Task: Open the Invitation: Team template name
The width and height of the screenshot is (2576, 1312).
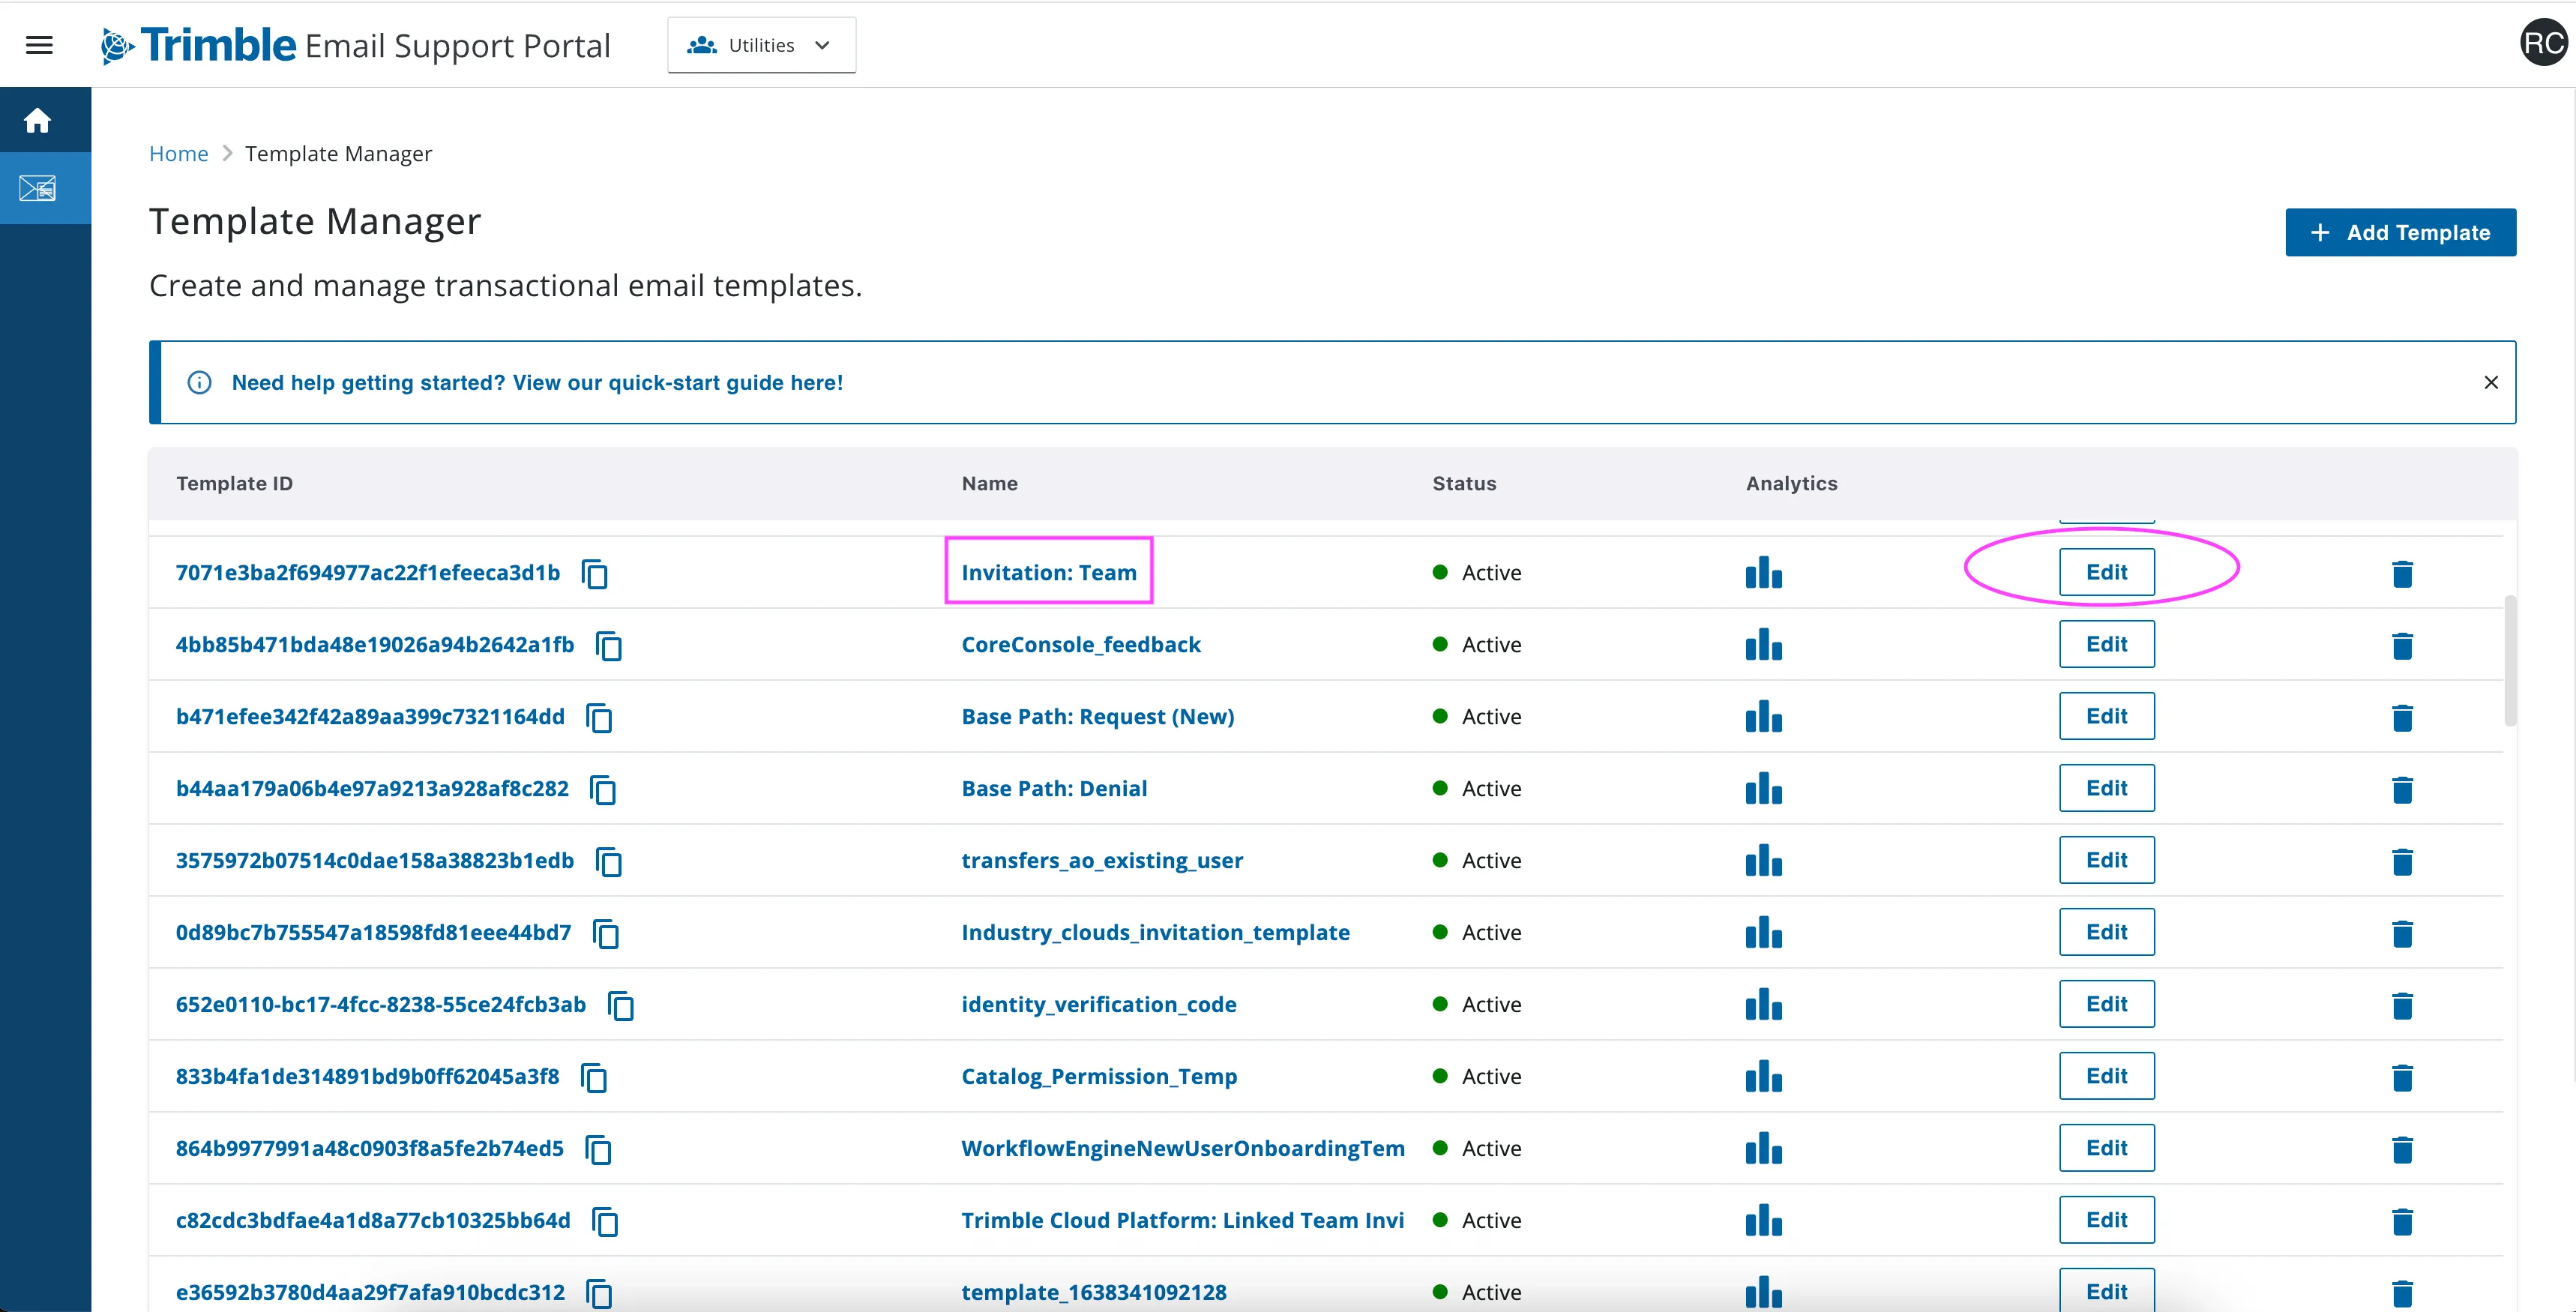Action: pyautogui.click(x=1048, y=573)
